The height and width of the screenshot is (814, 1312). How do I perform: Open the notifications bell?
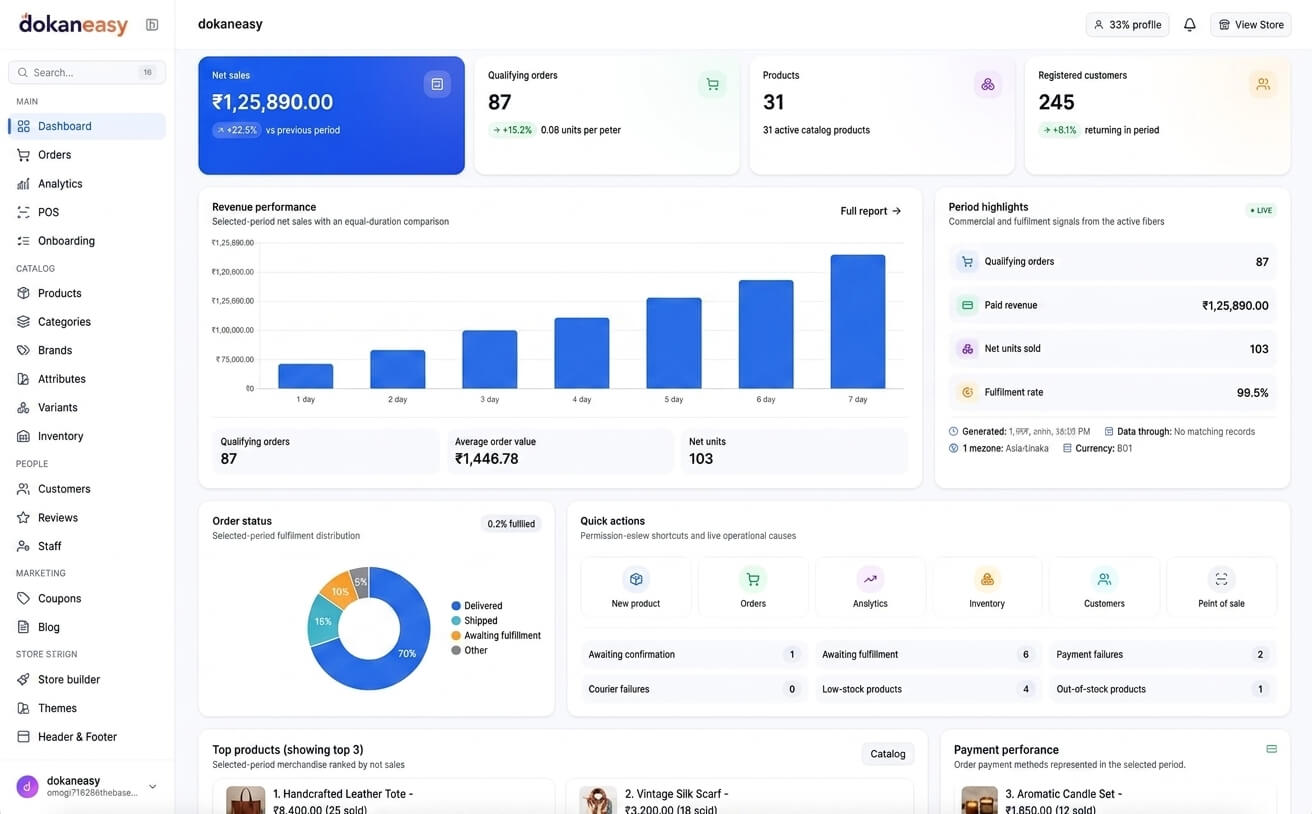click(x=1189, y=24)
